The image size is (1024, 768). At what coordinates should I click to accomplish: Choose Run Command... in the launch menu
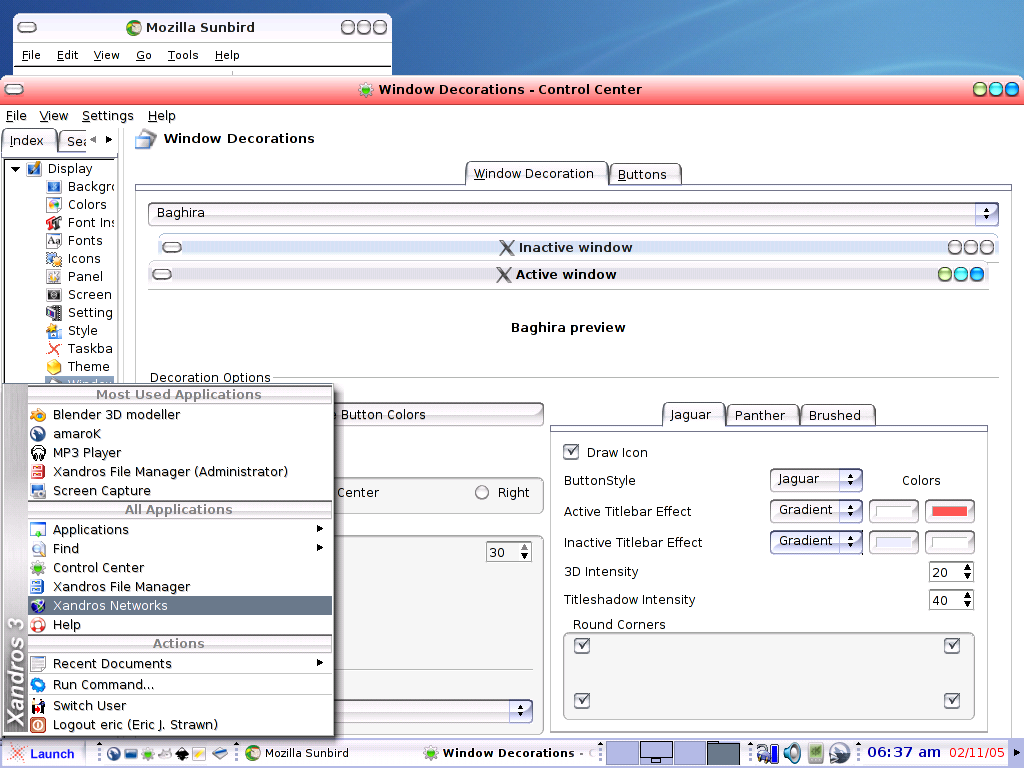coord(180,684)
